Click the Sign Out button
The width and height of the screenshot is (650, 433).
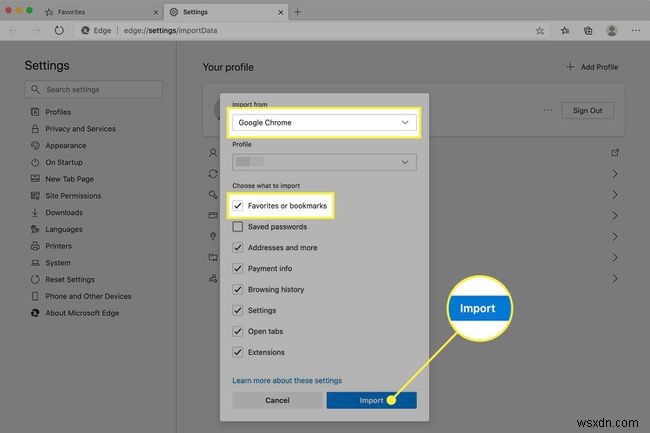[x=587, y=111]
